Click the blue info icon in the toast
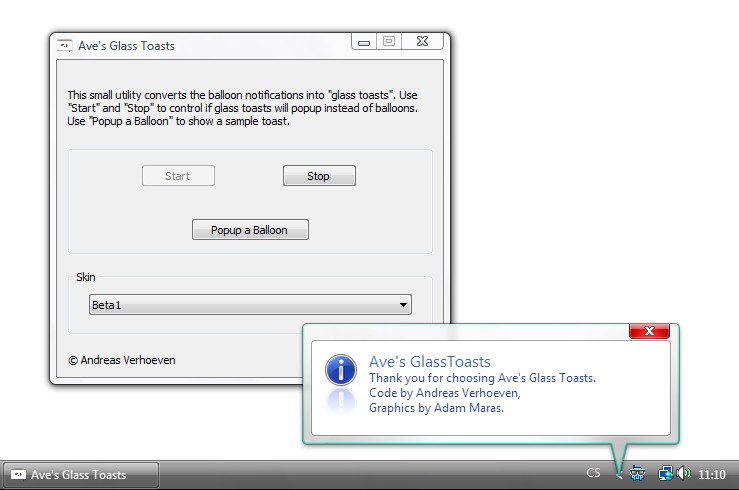The image size is (739, 490). [x=340, y=370]
